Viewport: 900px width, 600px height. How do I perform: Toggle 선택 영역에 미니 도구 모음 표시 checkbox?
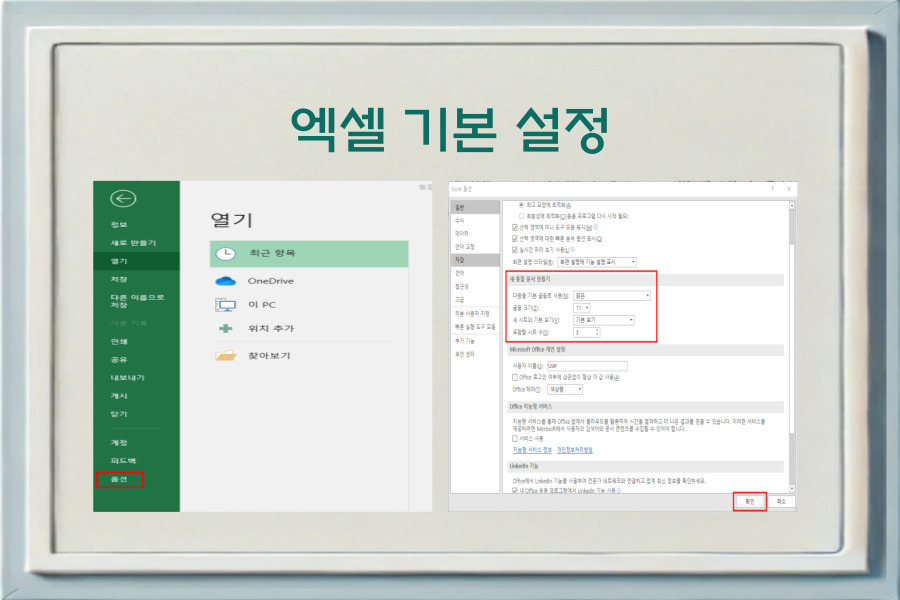515,227
